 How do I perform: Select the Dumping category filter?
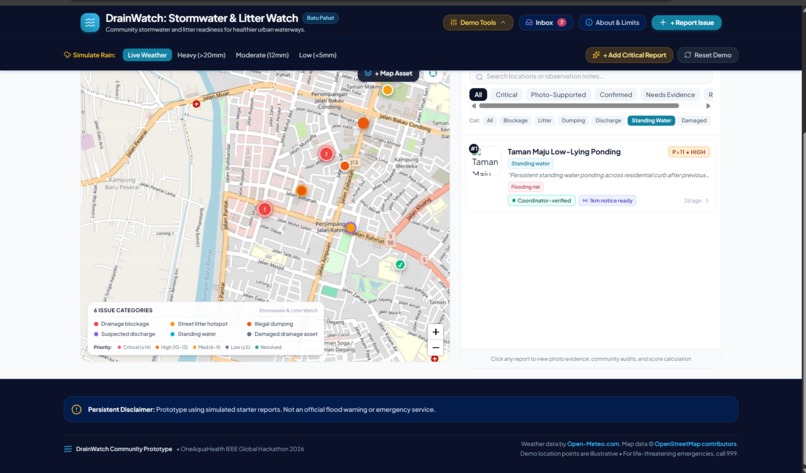[x=573, y=121]
